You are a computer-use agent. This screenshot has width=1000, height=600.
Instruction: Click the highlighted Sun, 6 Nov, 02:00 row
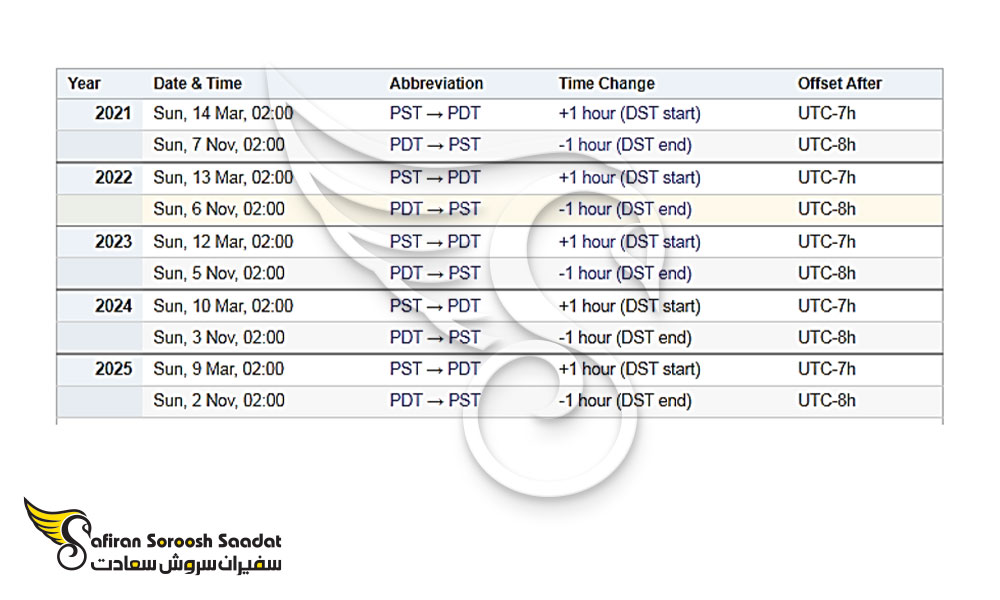(499, 210)
